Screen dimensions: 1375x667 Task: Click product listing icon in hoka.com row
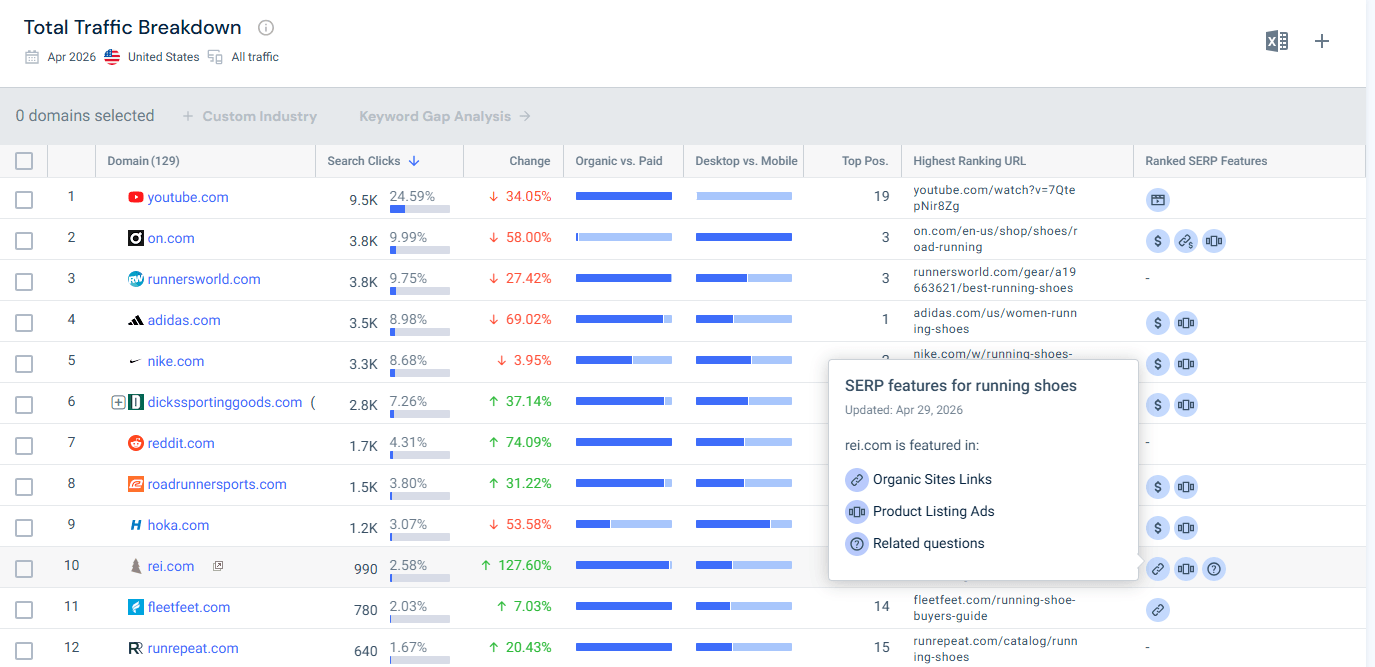coord(1186,528)
